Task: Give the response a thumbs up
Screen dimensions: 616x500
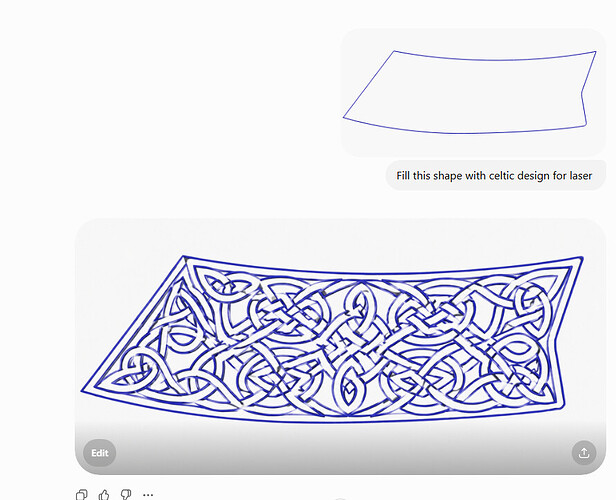Action: [104, 495]
